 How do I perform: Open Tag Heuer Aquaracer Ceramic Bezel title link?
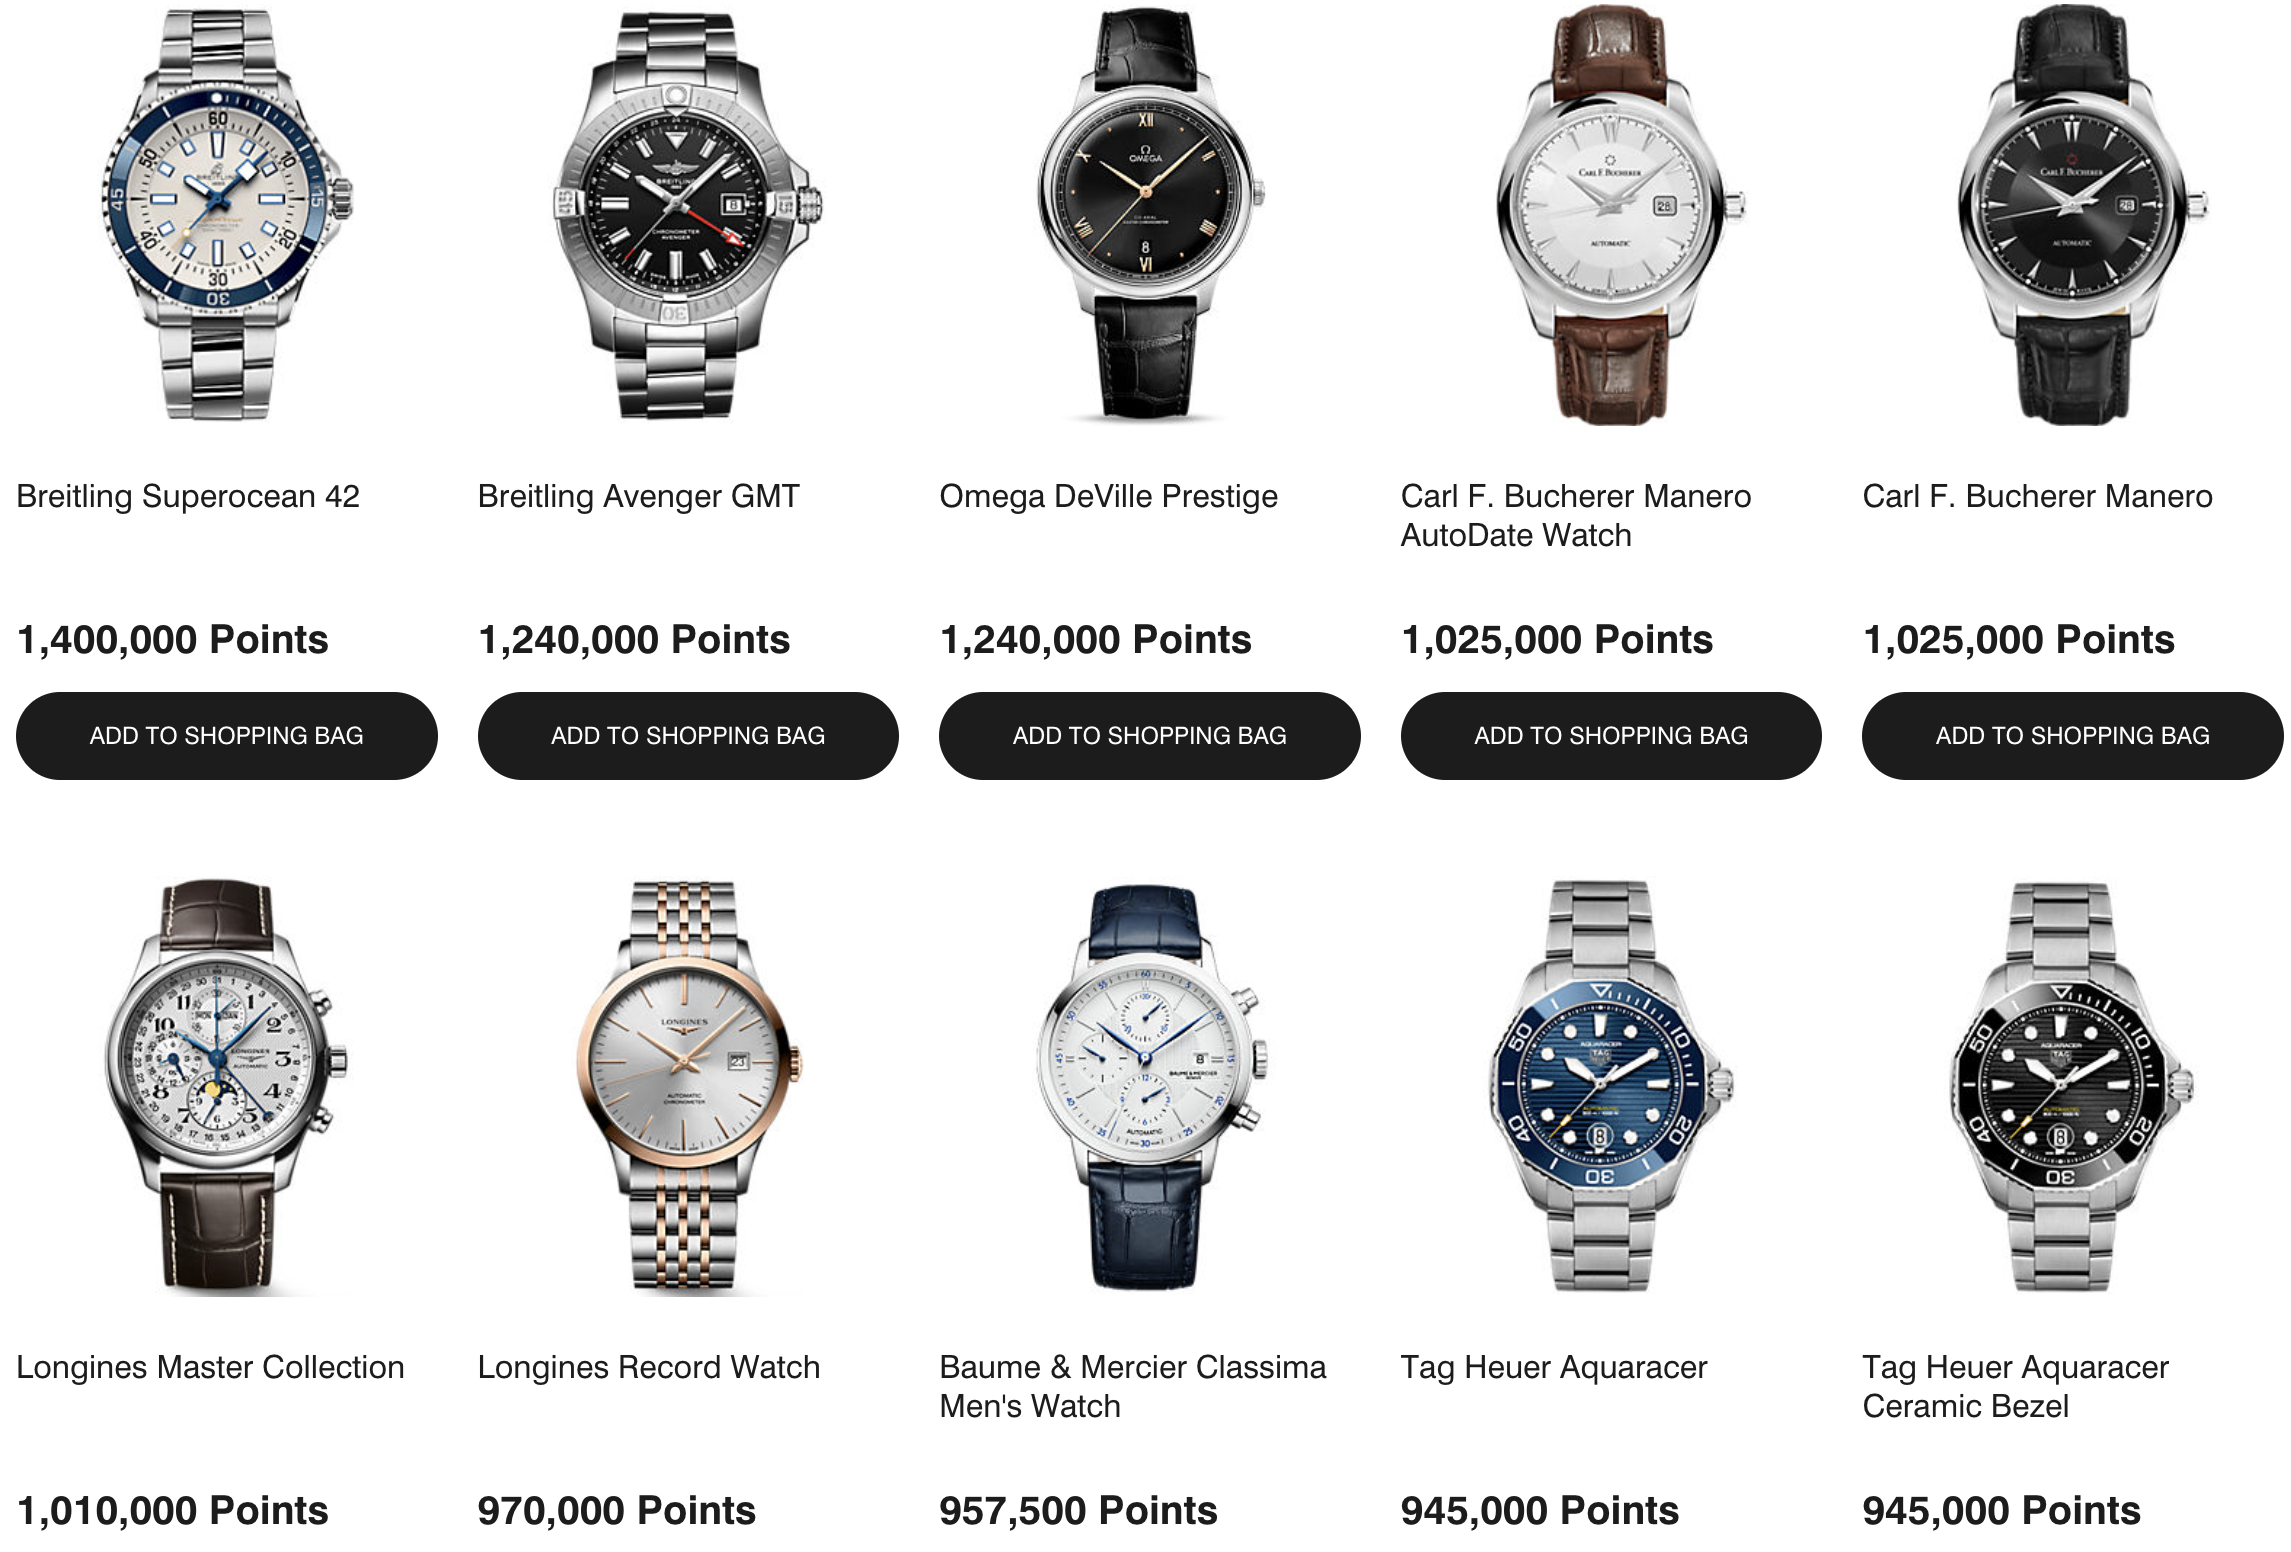pos(2015,1386)
